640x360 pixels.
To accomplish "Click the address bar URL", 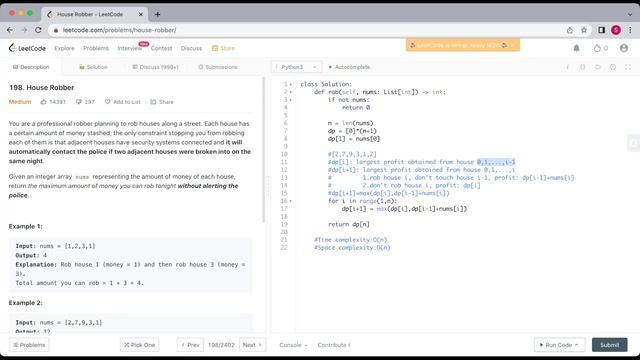I will (x=120, y=30).
